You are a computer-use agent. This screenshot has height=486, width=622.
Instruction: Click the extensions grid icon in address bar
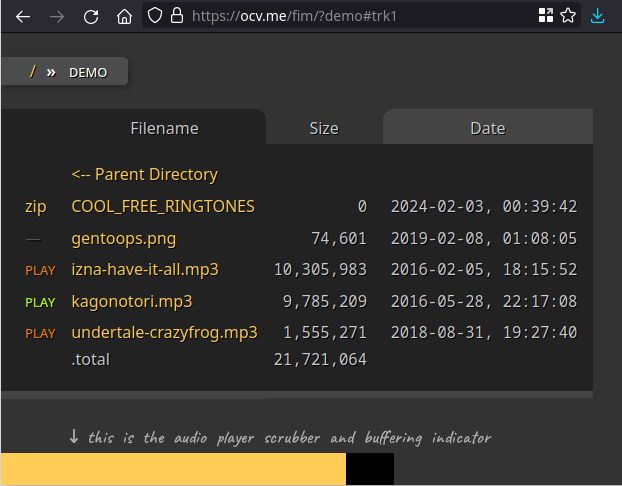546,16
